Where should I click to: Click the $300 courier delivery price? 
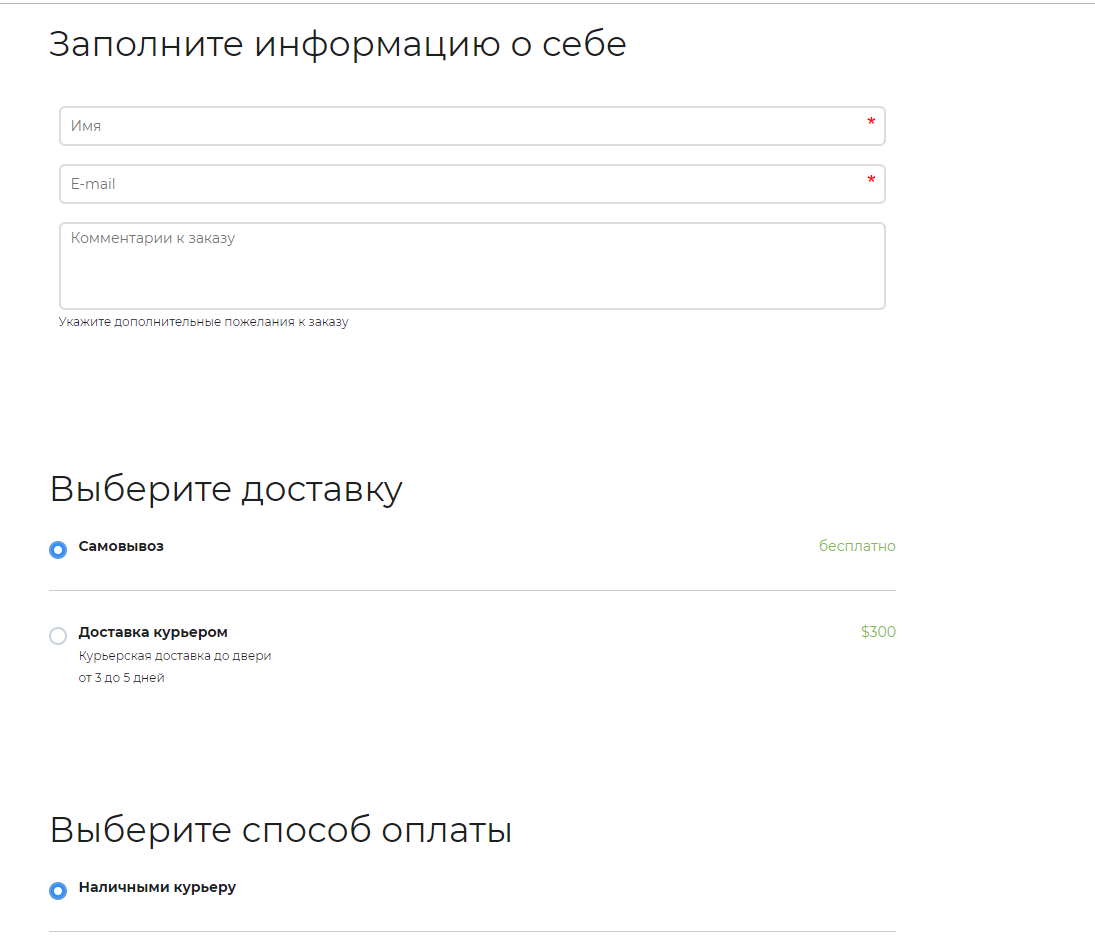coord(878,632)
